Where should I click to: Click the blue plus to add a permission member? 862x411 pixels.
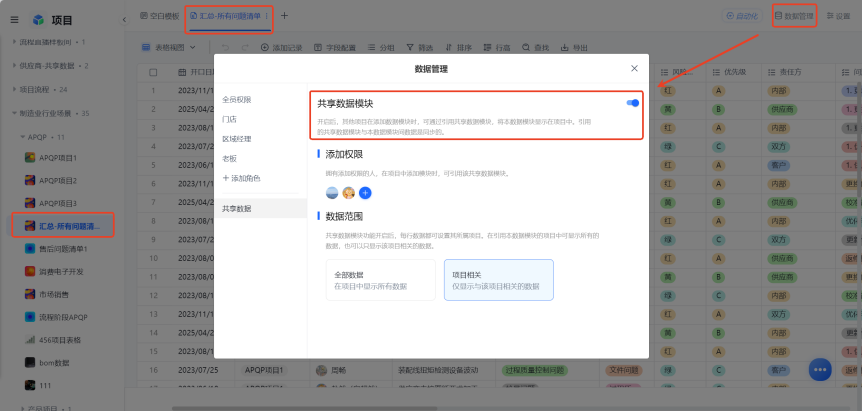[x=365, y=193]
